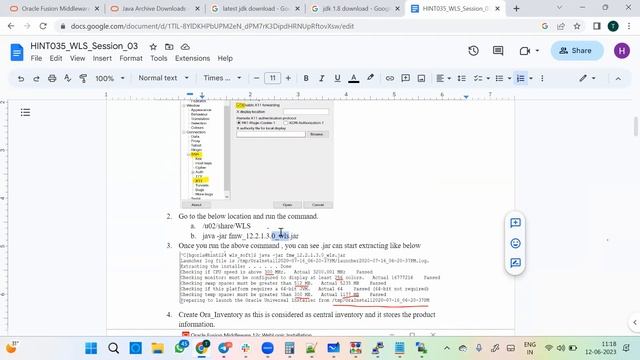Toggle bold formatting

[306, 78]
